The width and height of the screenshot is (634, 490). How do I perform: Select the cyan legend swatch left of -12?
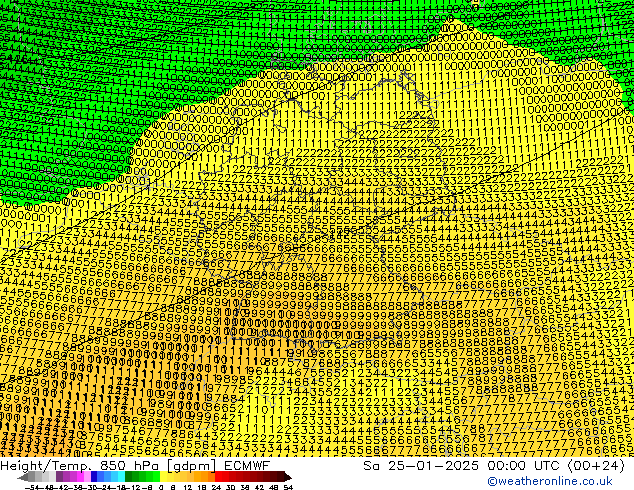pyautogui.click(x=121, y=476)
